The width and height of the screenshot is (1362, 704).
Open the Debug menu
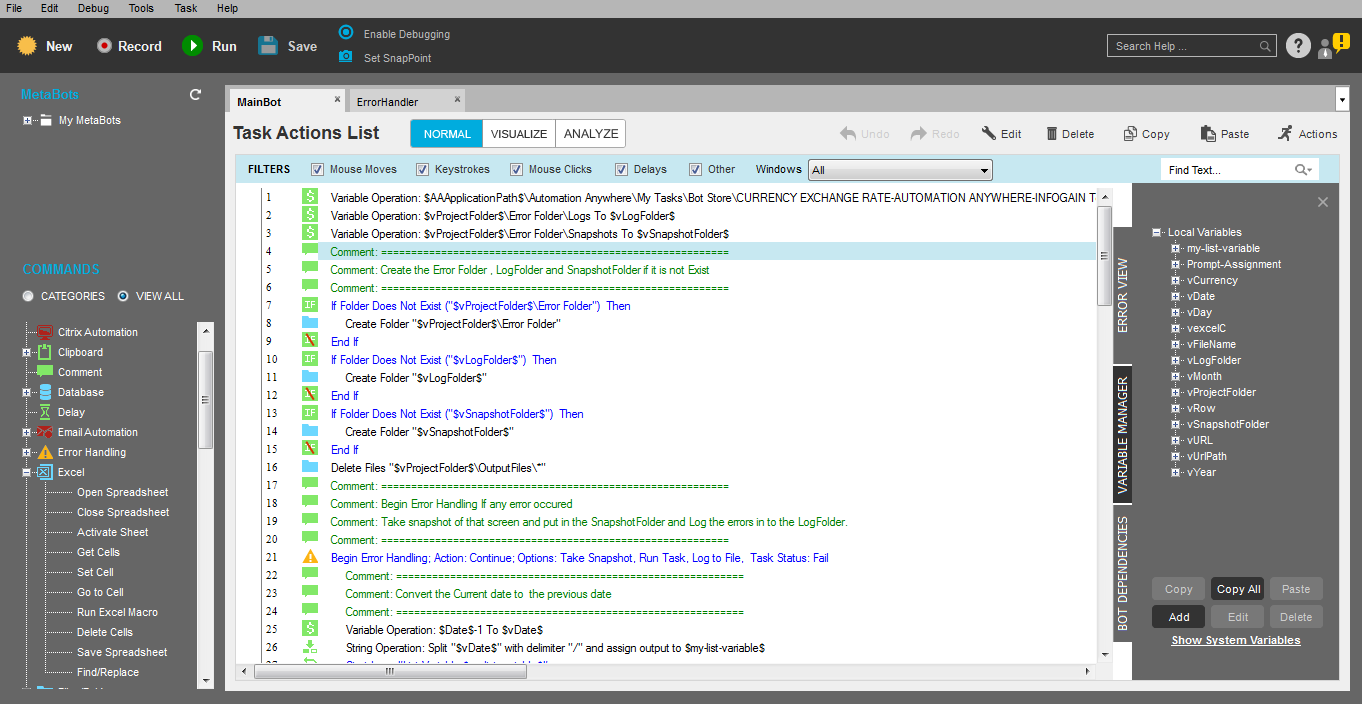point(93,8)
